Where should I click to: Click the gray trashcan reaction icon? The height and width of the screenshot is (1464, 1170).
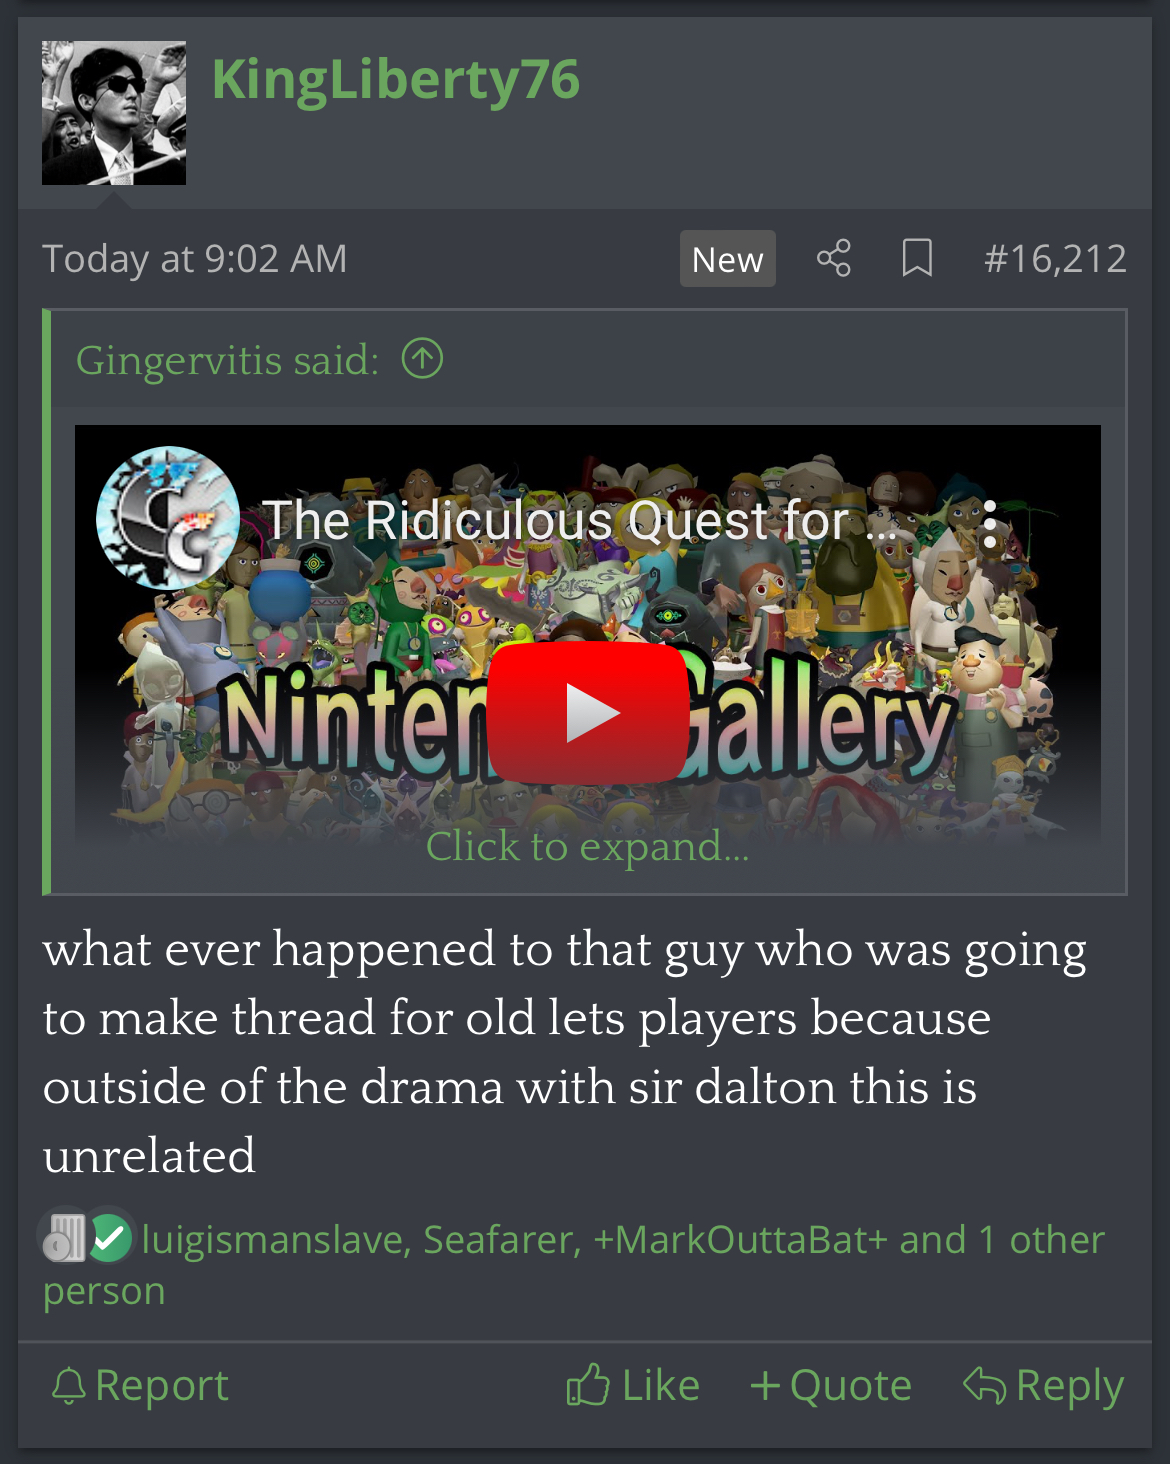[64, 1238]
